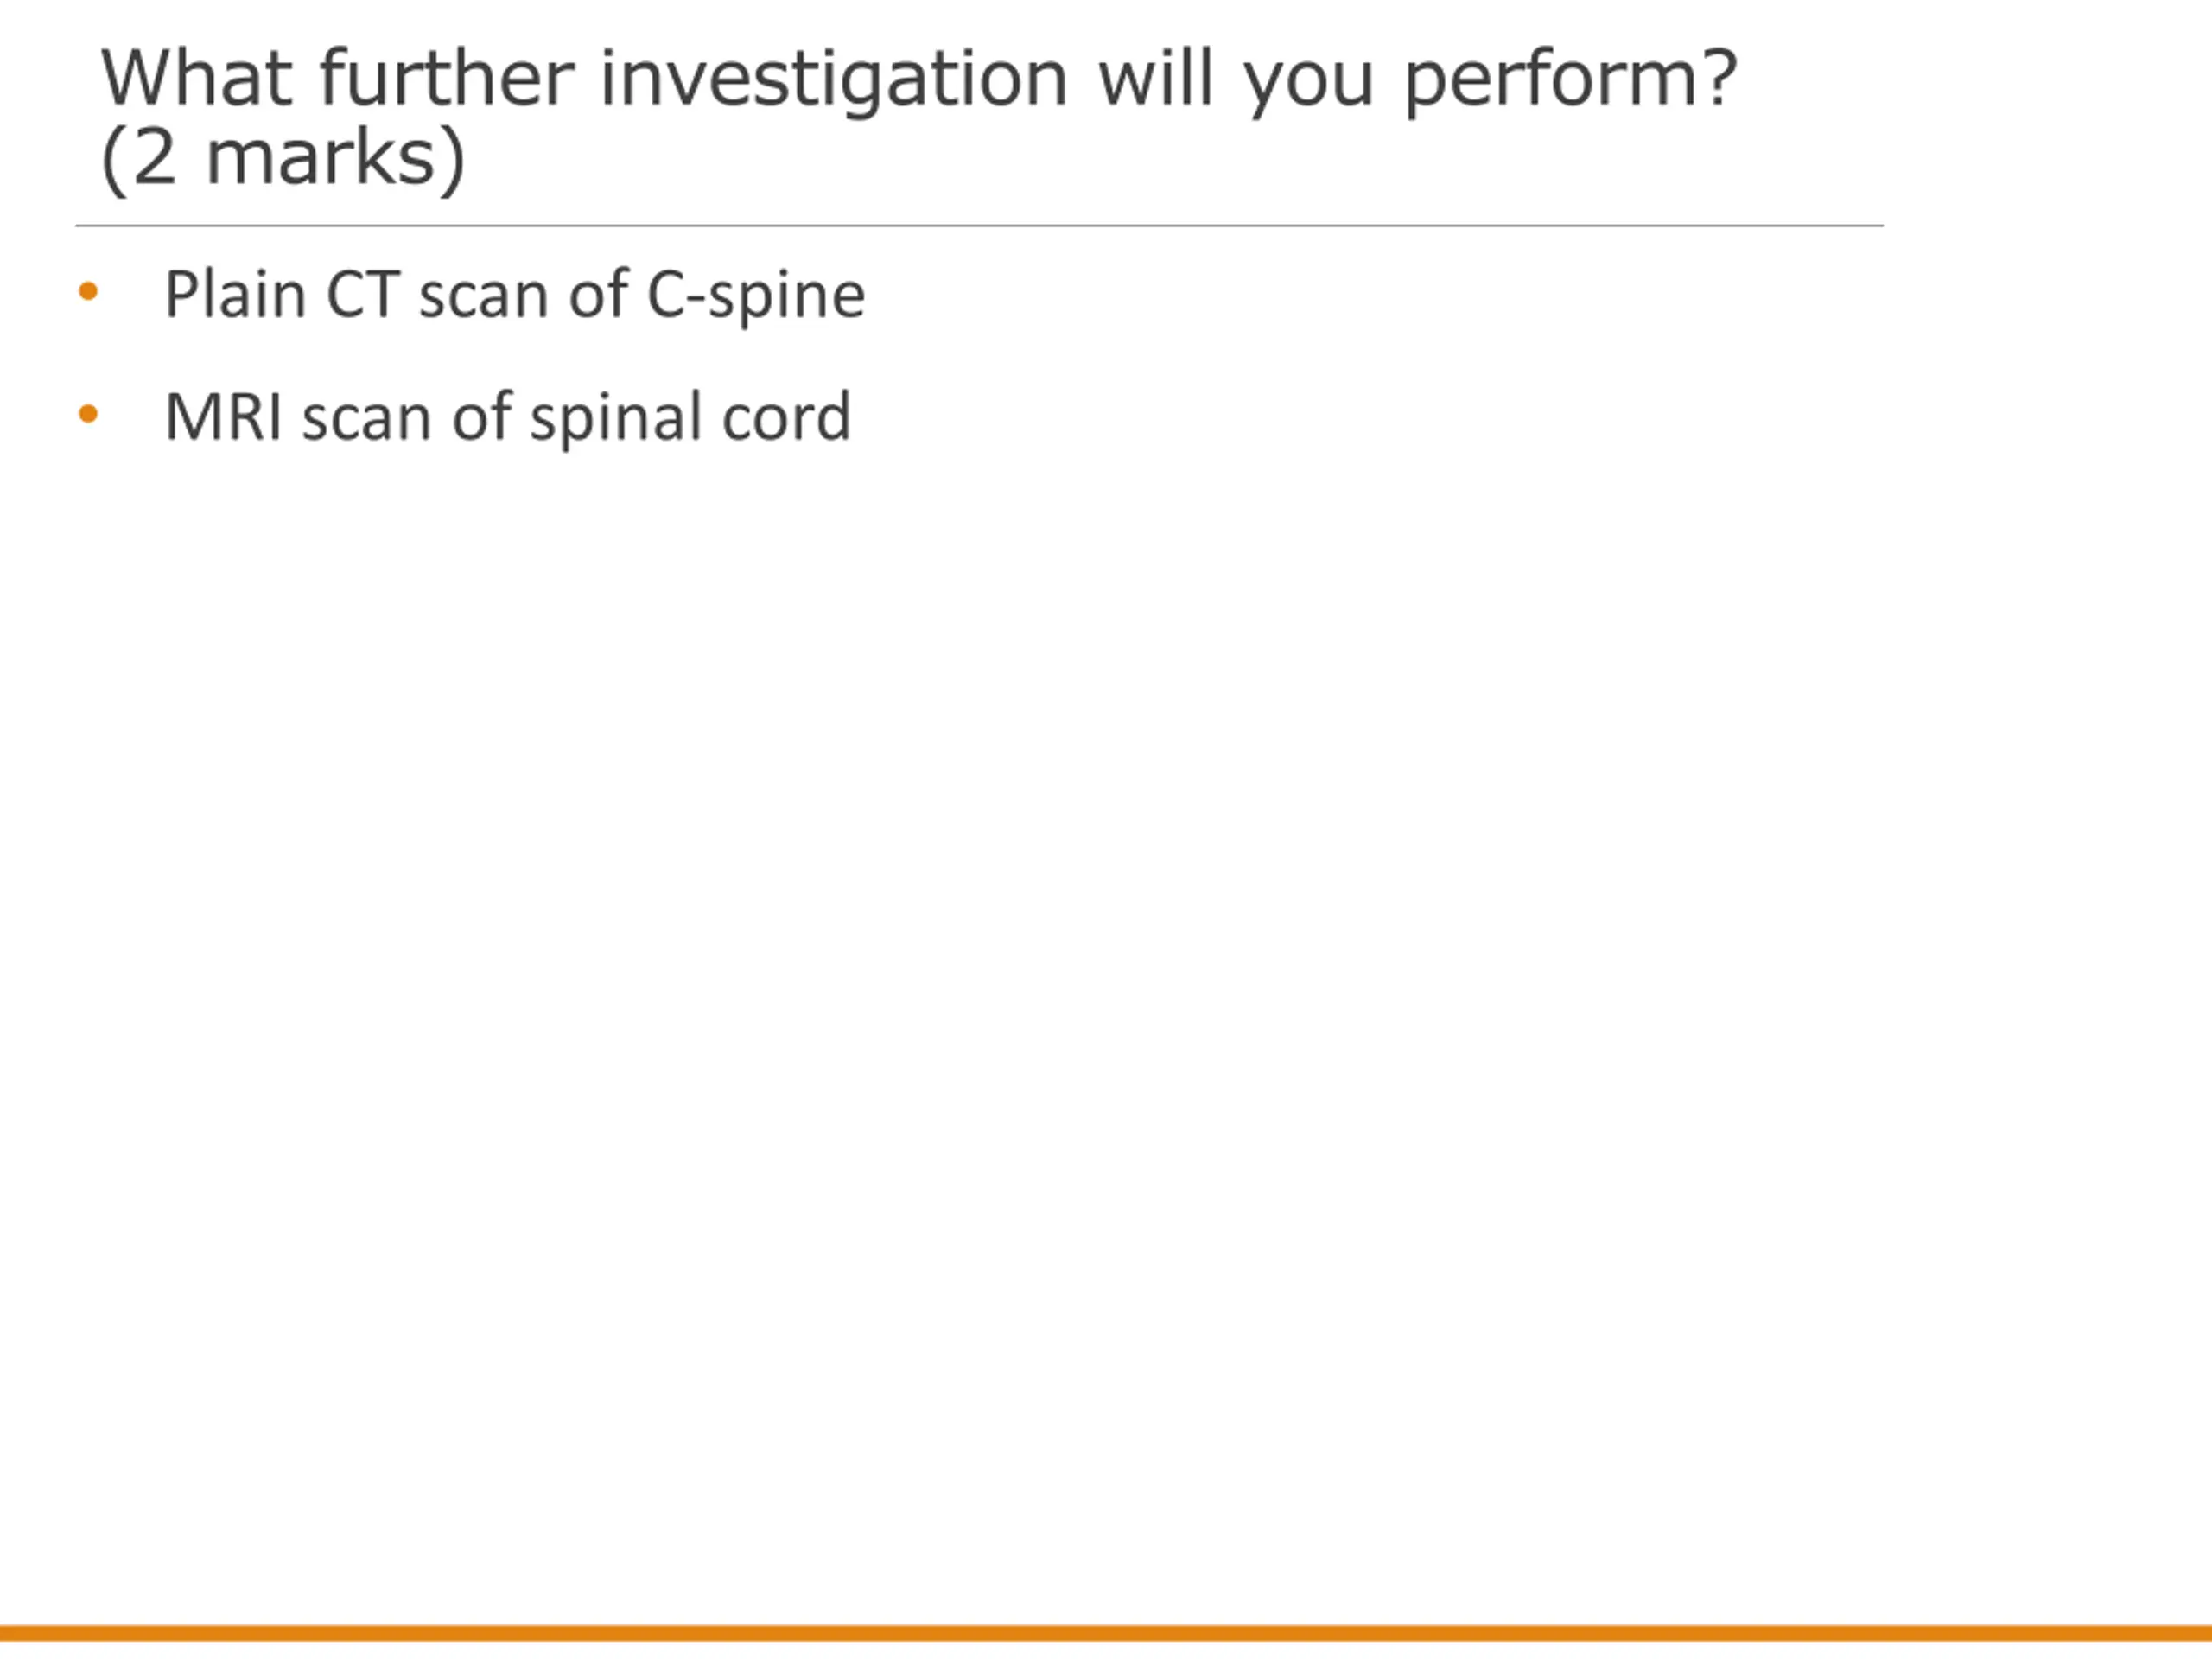Click the horizontal divider line under the title
Viewport: 2212px width, 1659px height.
tap(979, 226)
